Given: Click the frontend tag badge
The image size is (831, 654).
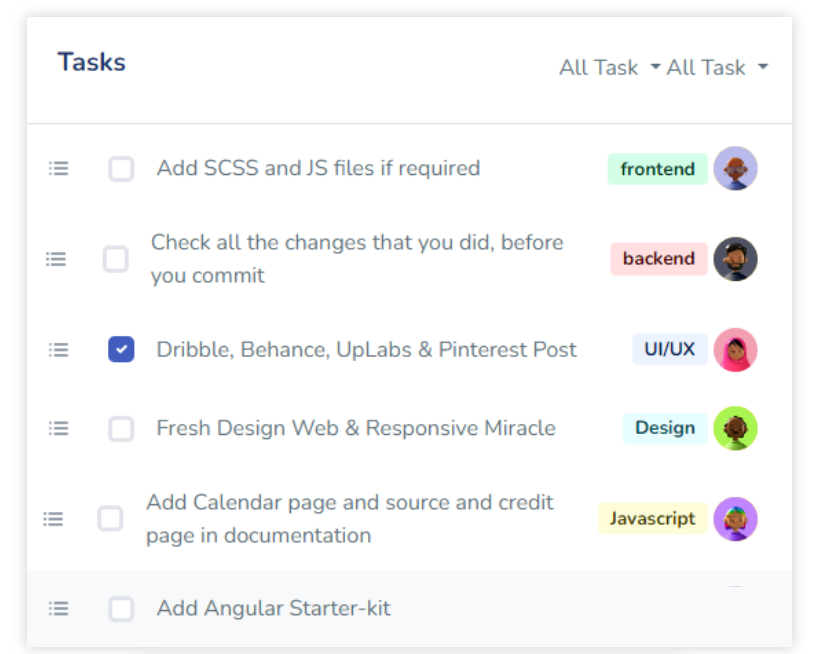Looking at the screenshot, I should pyautogui.click(x=657, y=169).
